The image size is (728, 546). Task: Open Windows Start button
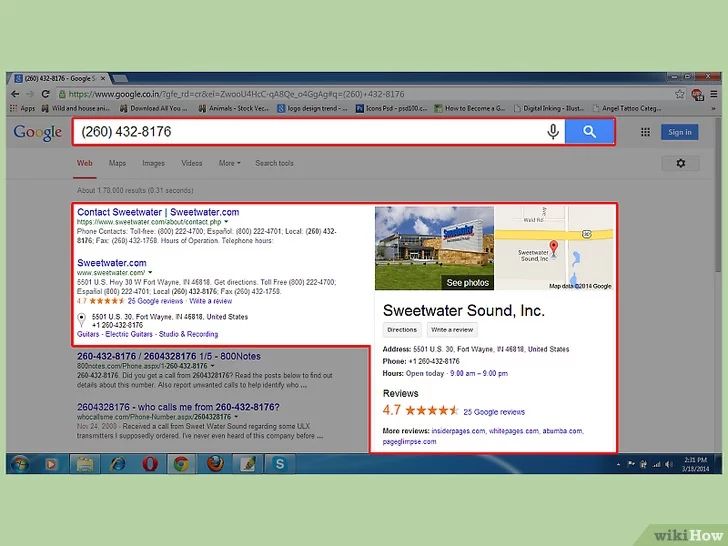(20, 464)
